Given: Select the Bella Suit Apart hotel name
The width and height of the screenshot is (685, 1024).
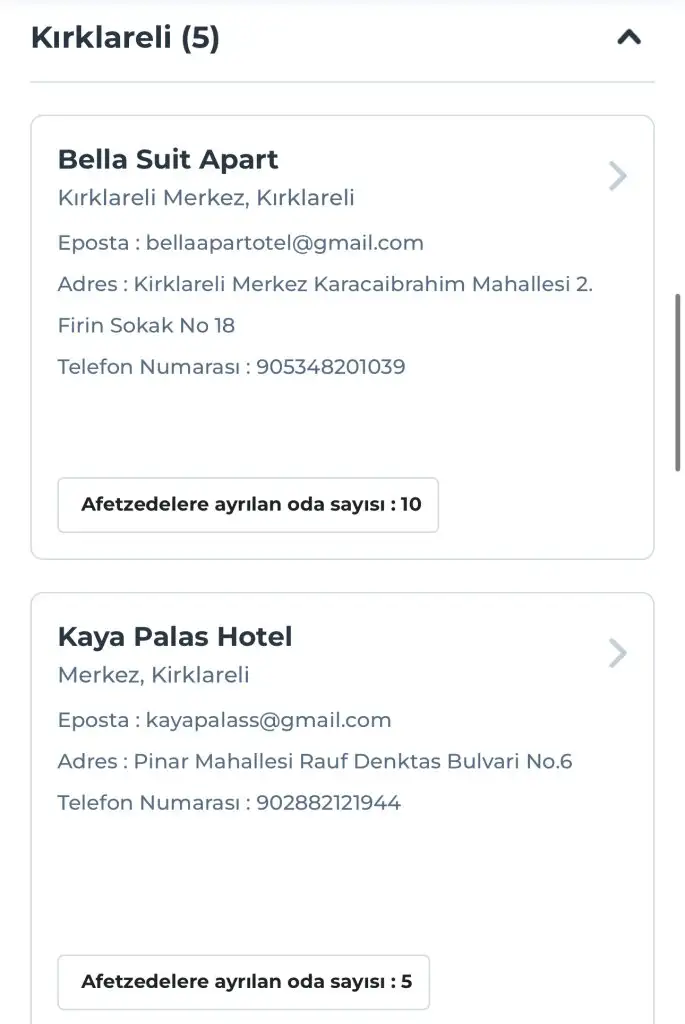Looking at the screenshot, I should [168, 159].
